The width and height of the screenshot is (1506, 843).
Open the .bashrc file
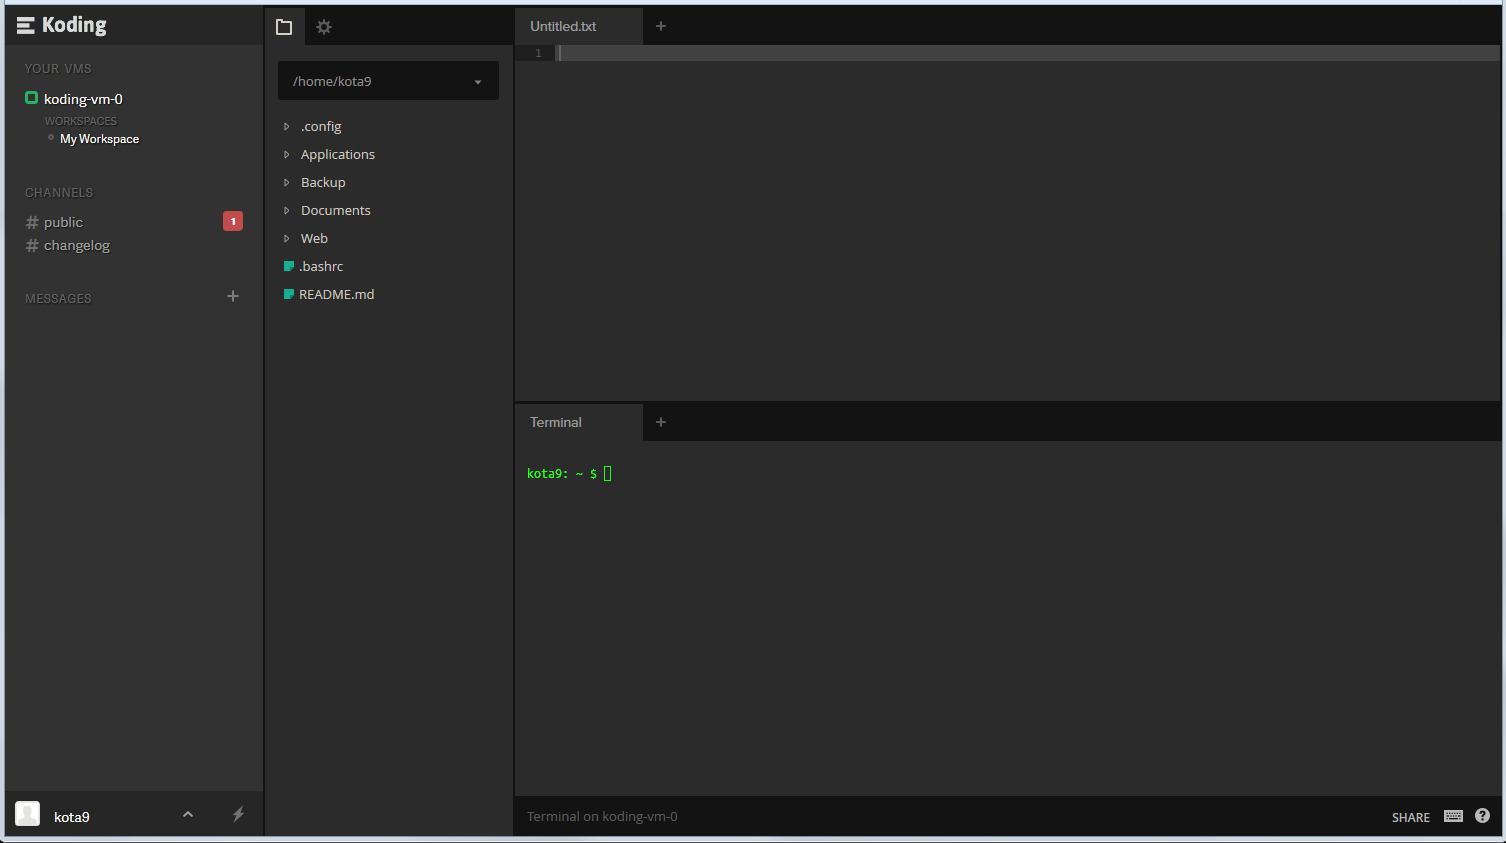[x=321, y=266]
